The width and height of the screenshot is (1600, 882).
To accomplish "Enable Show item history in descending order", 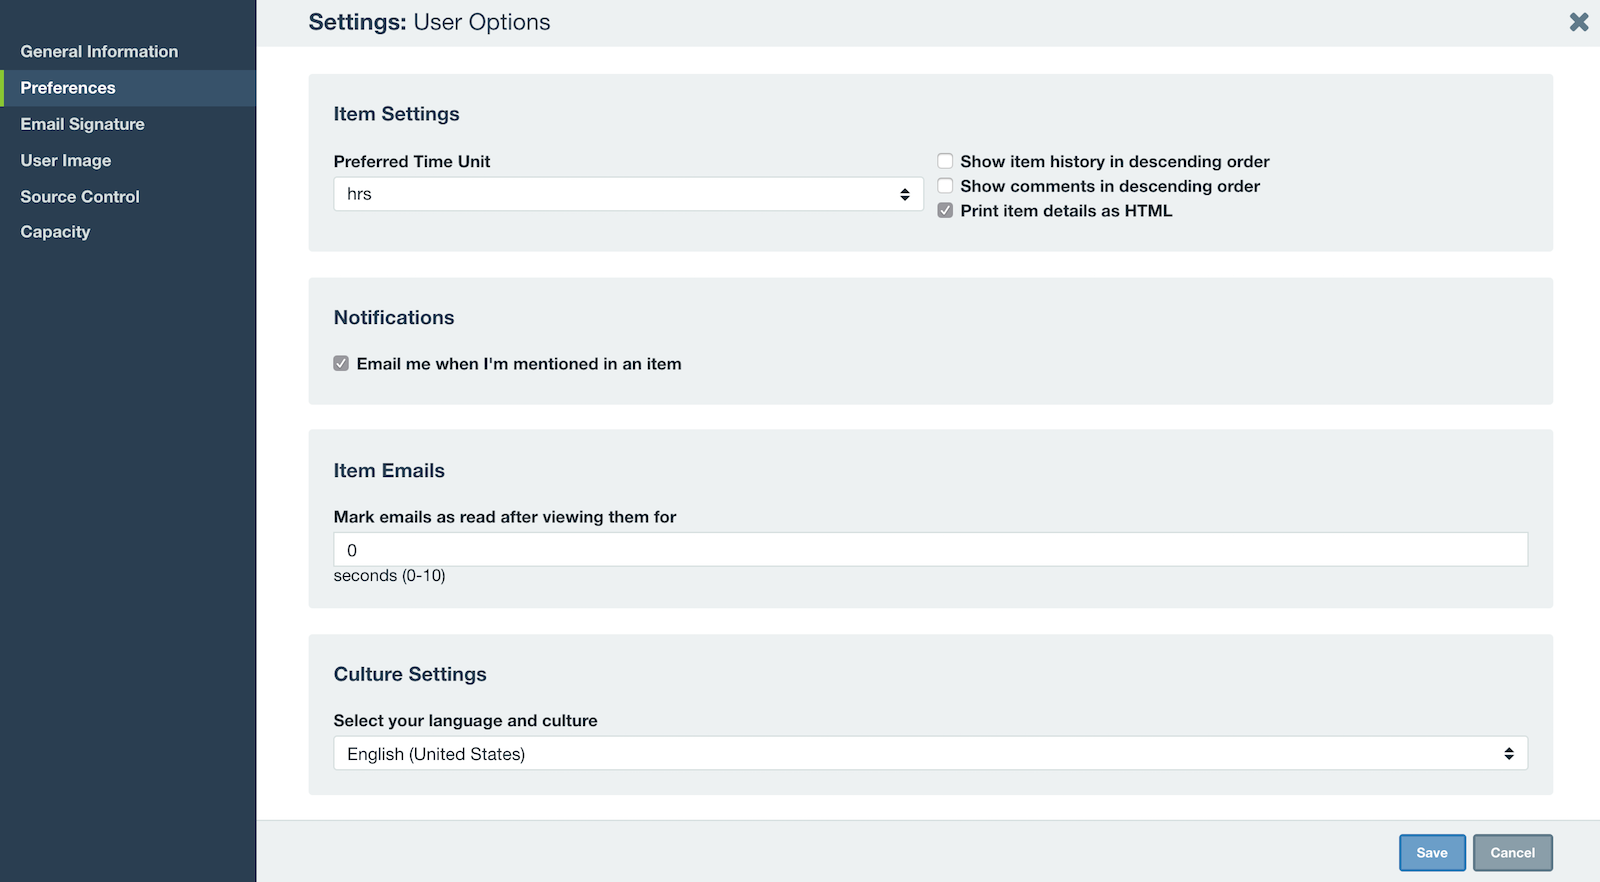I will (945, 161).
